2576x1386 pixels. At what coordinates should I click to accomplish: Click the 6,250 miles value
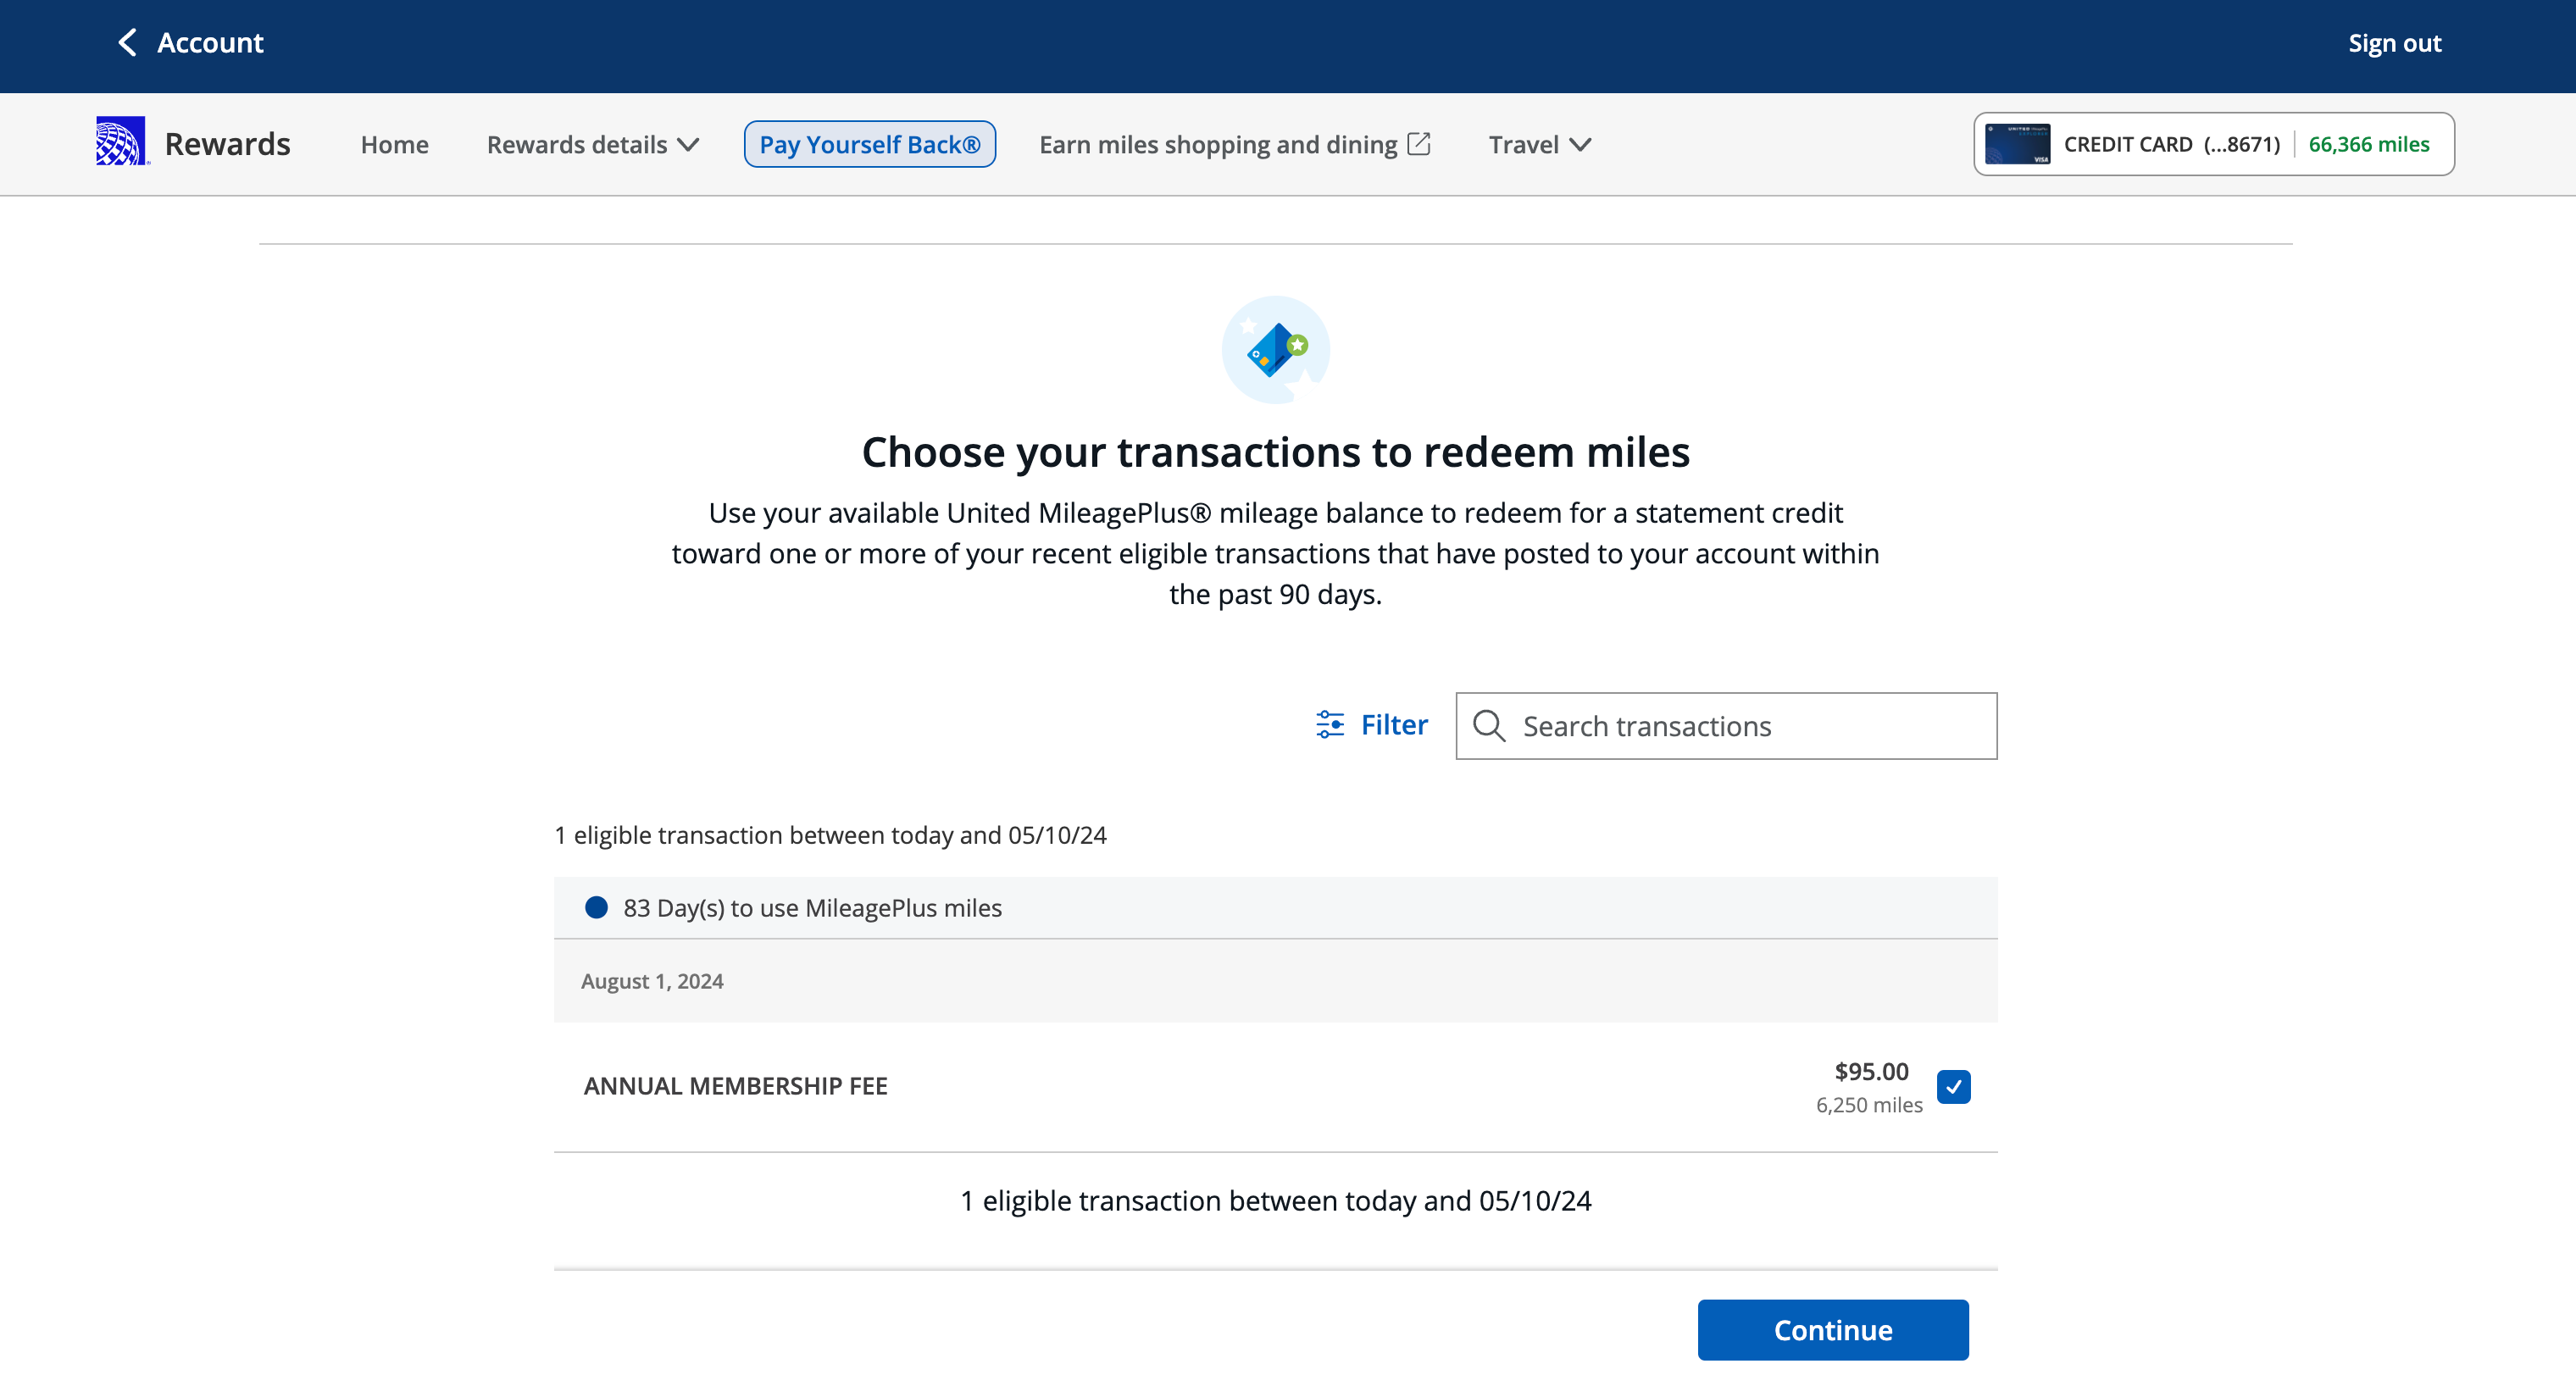[1869, 1105]
